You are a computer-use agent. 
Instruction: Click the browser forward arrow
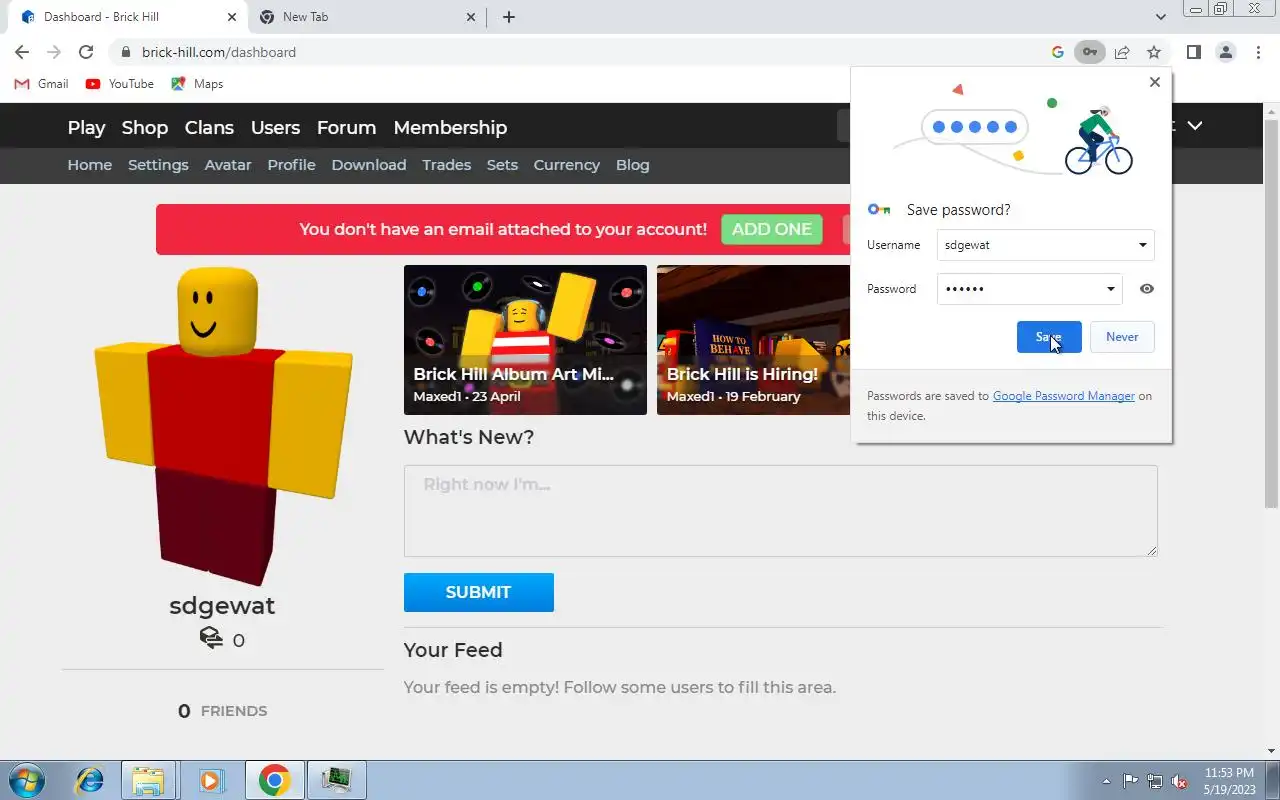[54, 52]
